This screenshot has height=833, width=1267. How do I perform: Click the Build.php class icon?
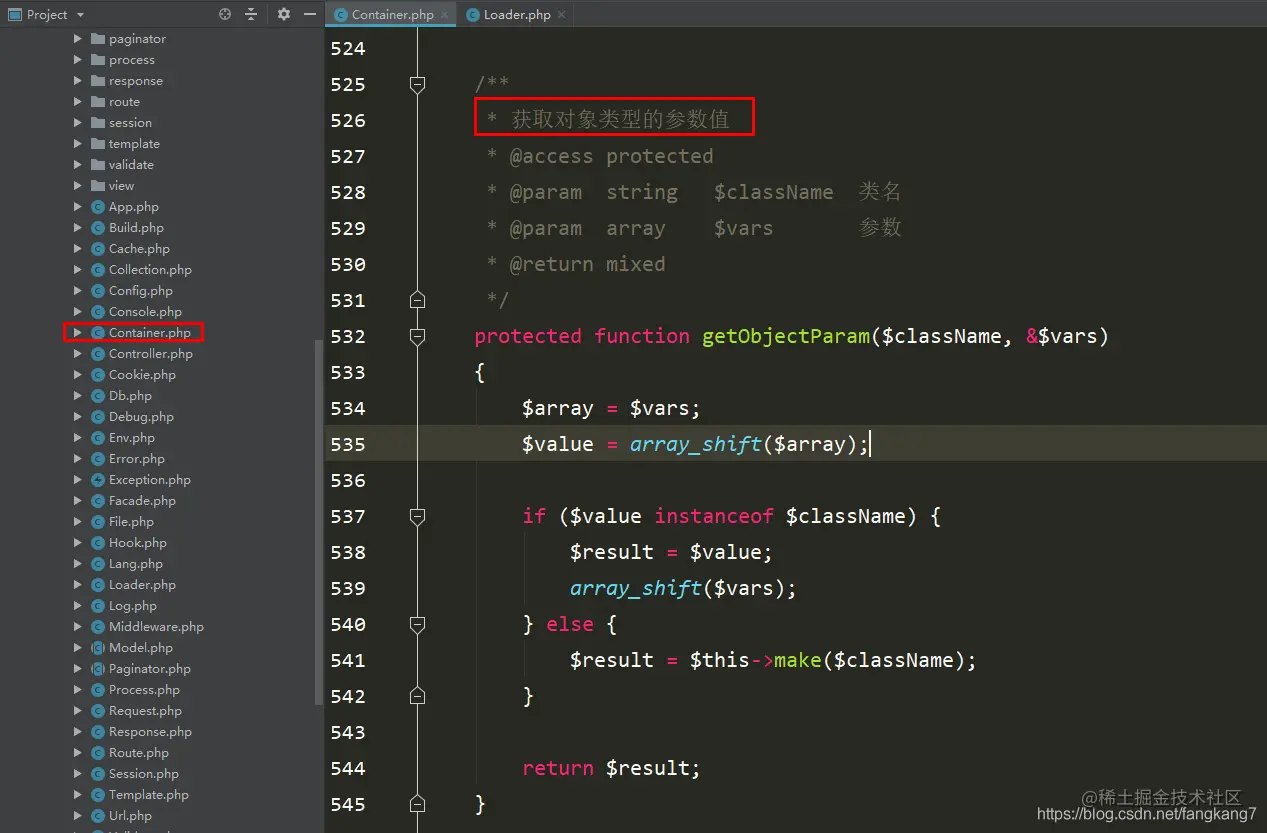point(98,228)
